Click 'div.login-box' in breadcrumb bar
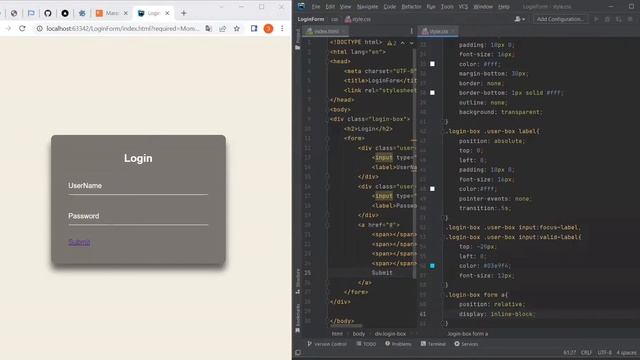 390,334
